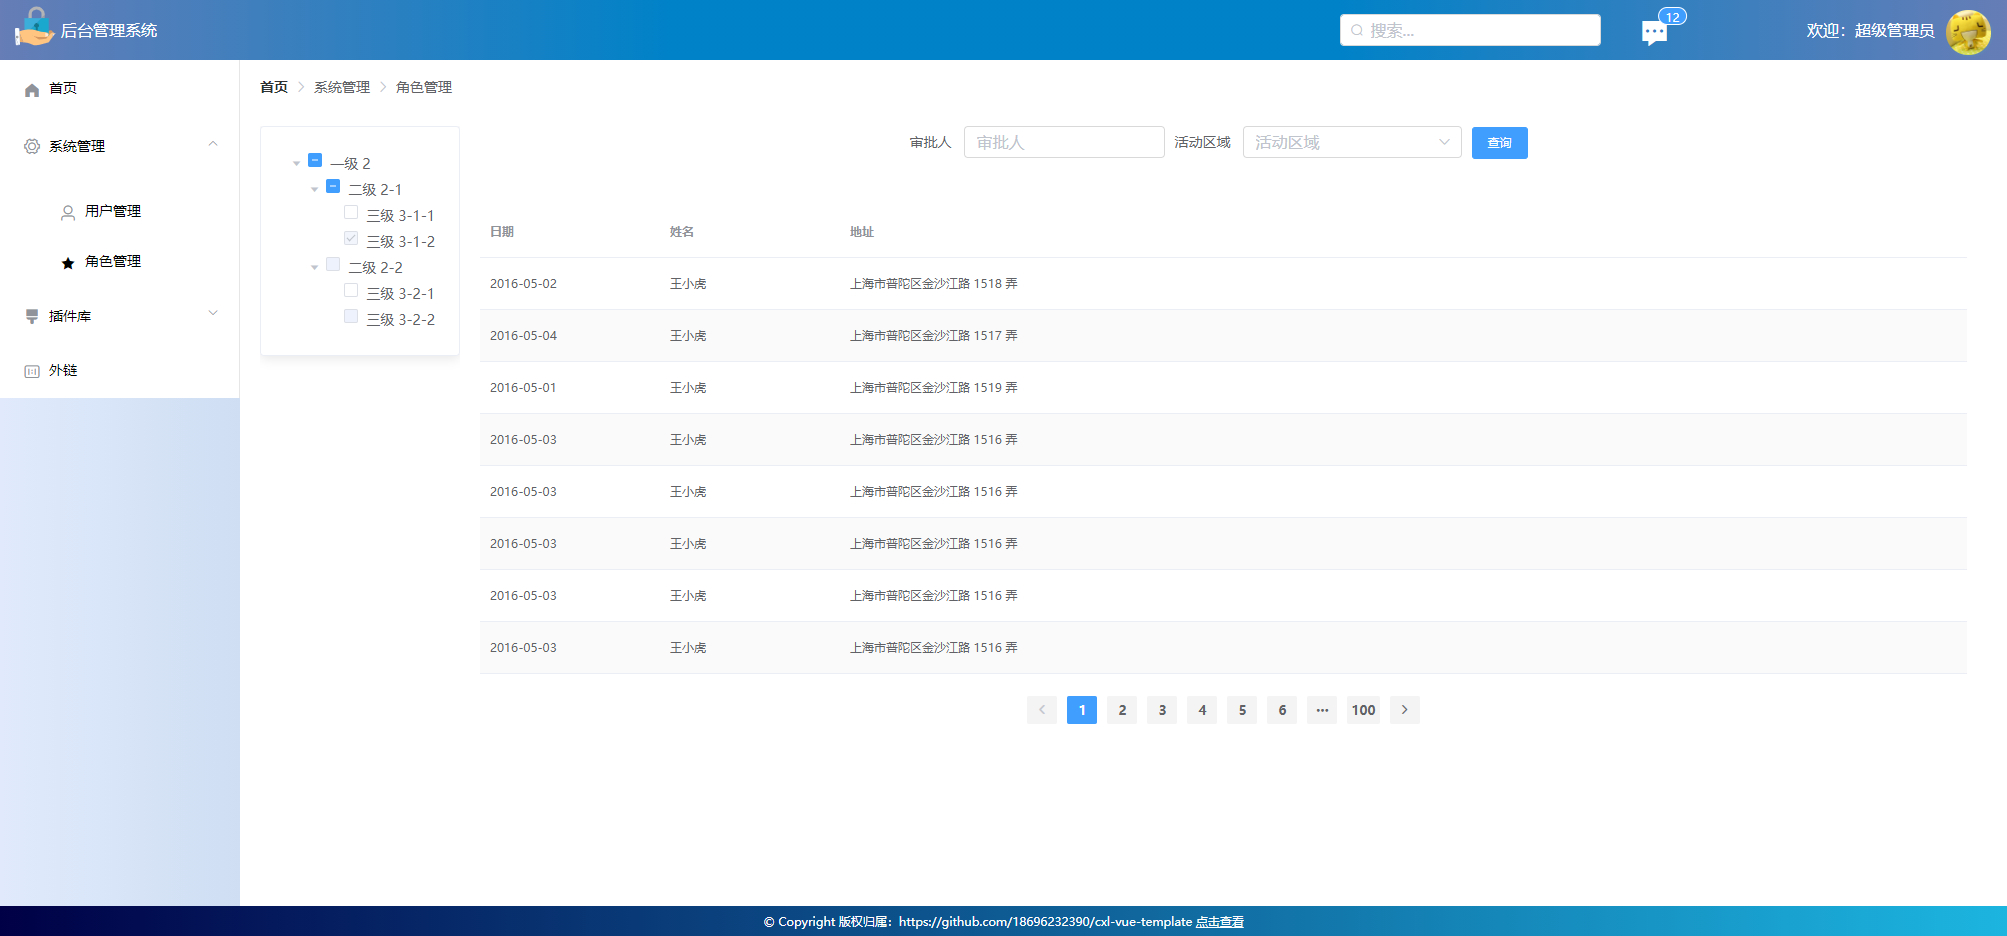The image size is (2007, 936).
Task: Click the 三级 3-1-1 tree label
Action: coord(400,216)
